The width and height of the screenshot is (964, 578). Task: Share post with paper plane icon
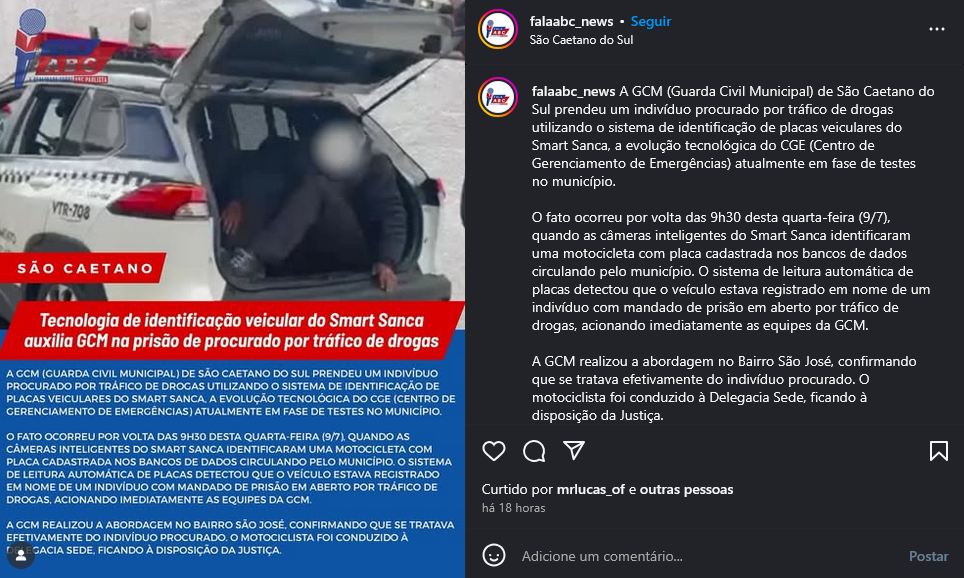(574, 450)
